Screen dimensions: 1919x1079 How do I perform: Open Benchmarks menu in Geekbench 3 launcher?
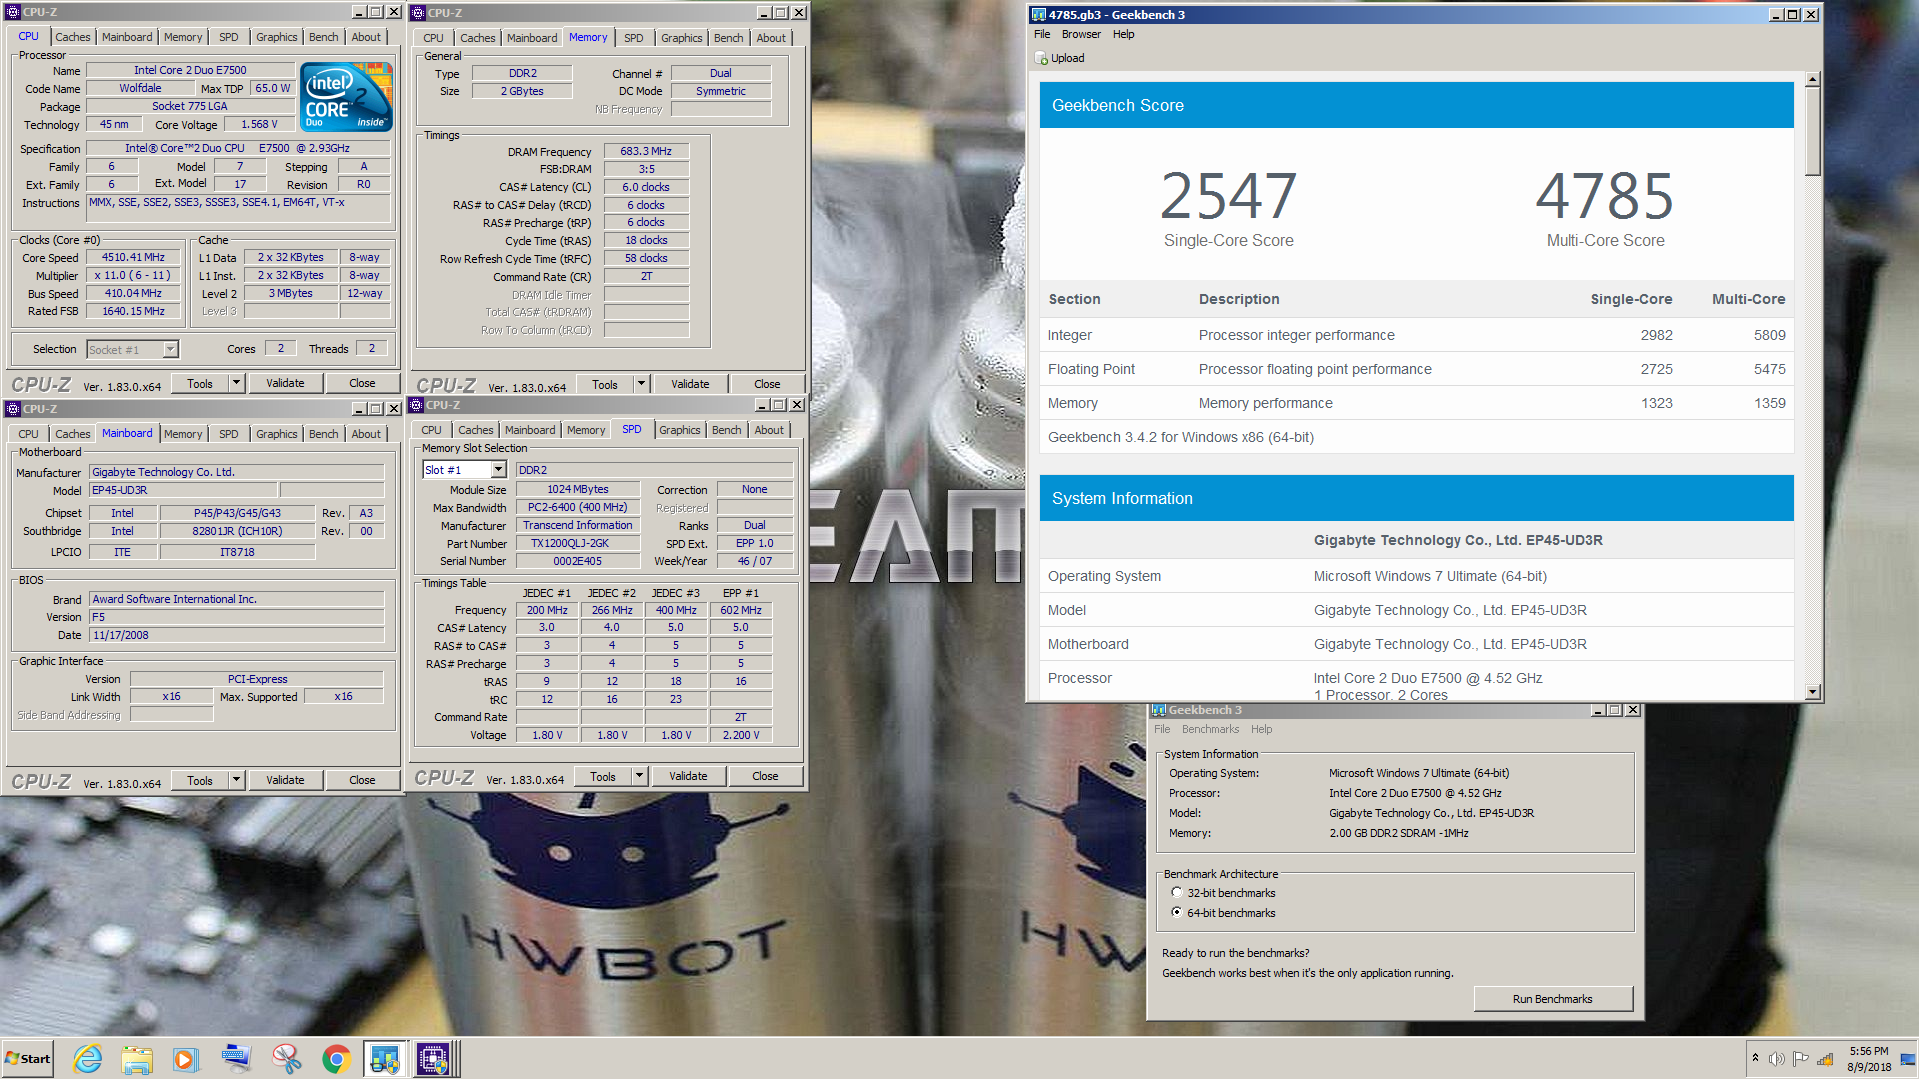1210,729
